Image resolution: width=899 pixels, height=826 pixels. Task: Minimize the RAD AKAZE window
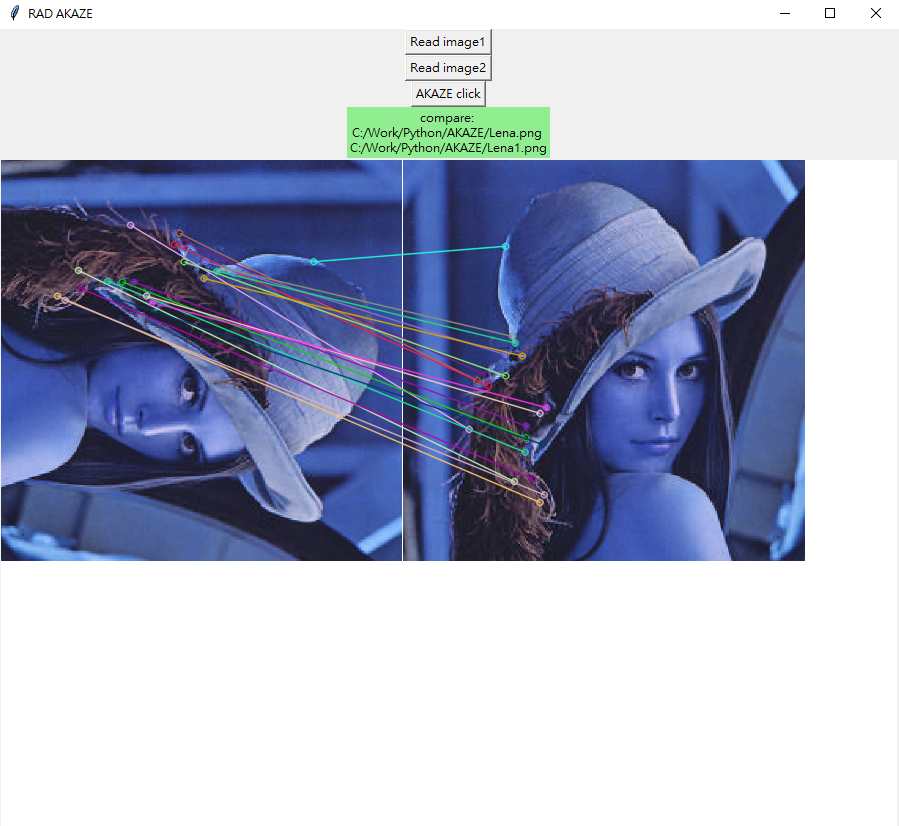784,13
